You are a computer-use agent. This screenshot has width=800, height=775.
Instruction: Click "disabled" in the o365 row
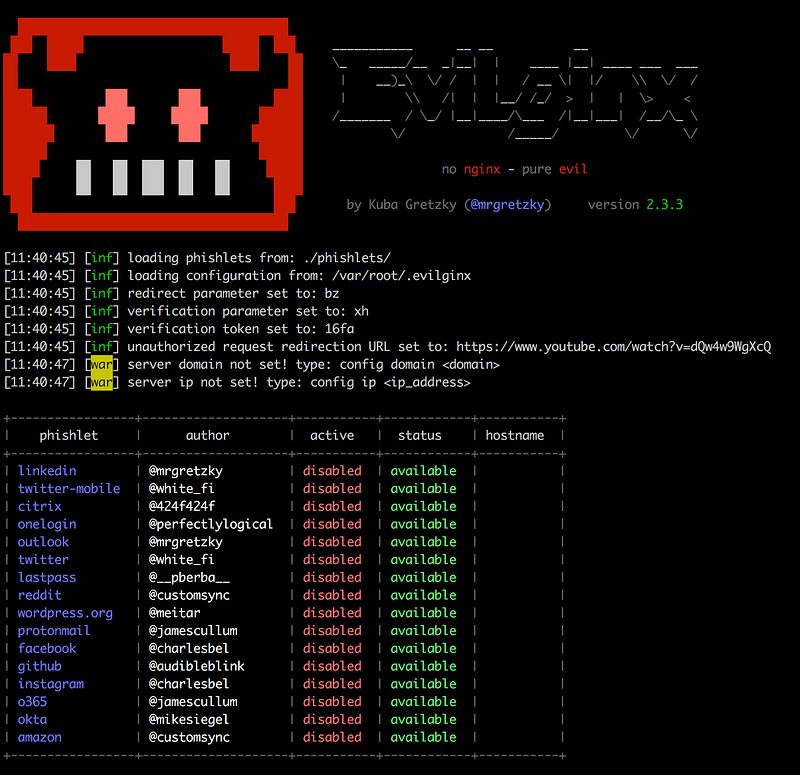[332, 702]
